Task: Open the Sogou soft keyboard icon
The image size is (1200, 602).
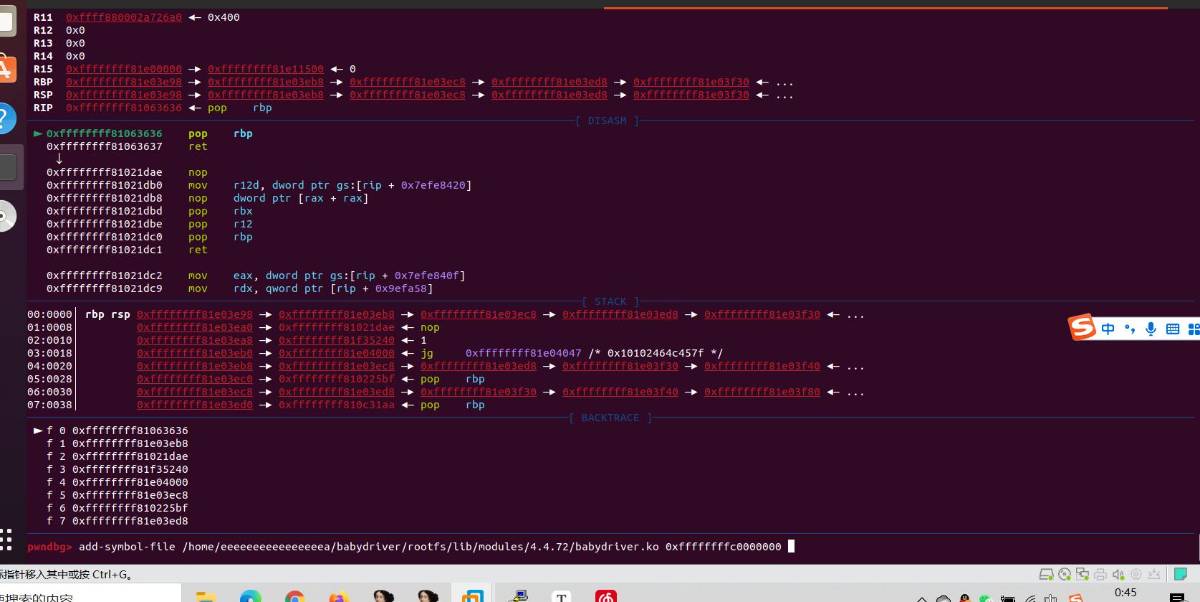Action: click(1172, 329)
